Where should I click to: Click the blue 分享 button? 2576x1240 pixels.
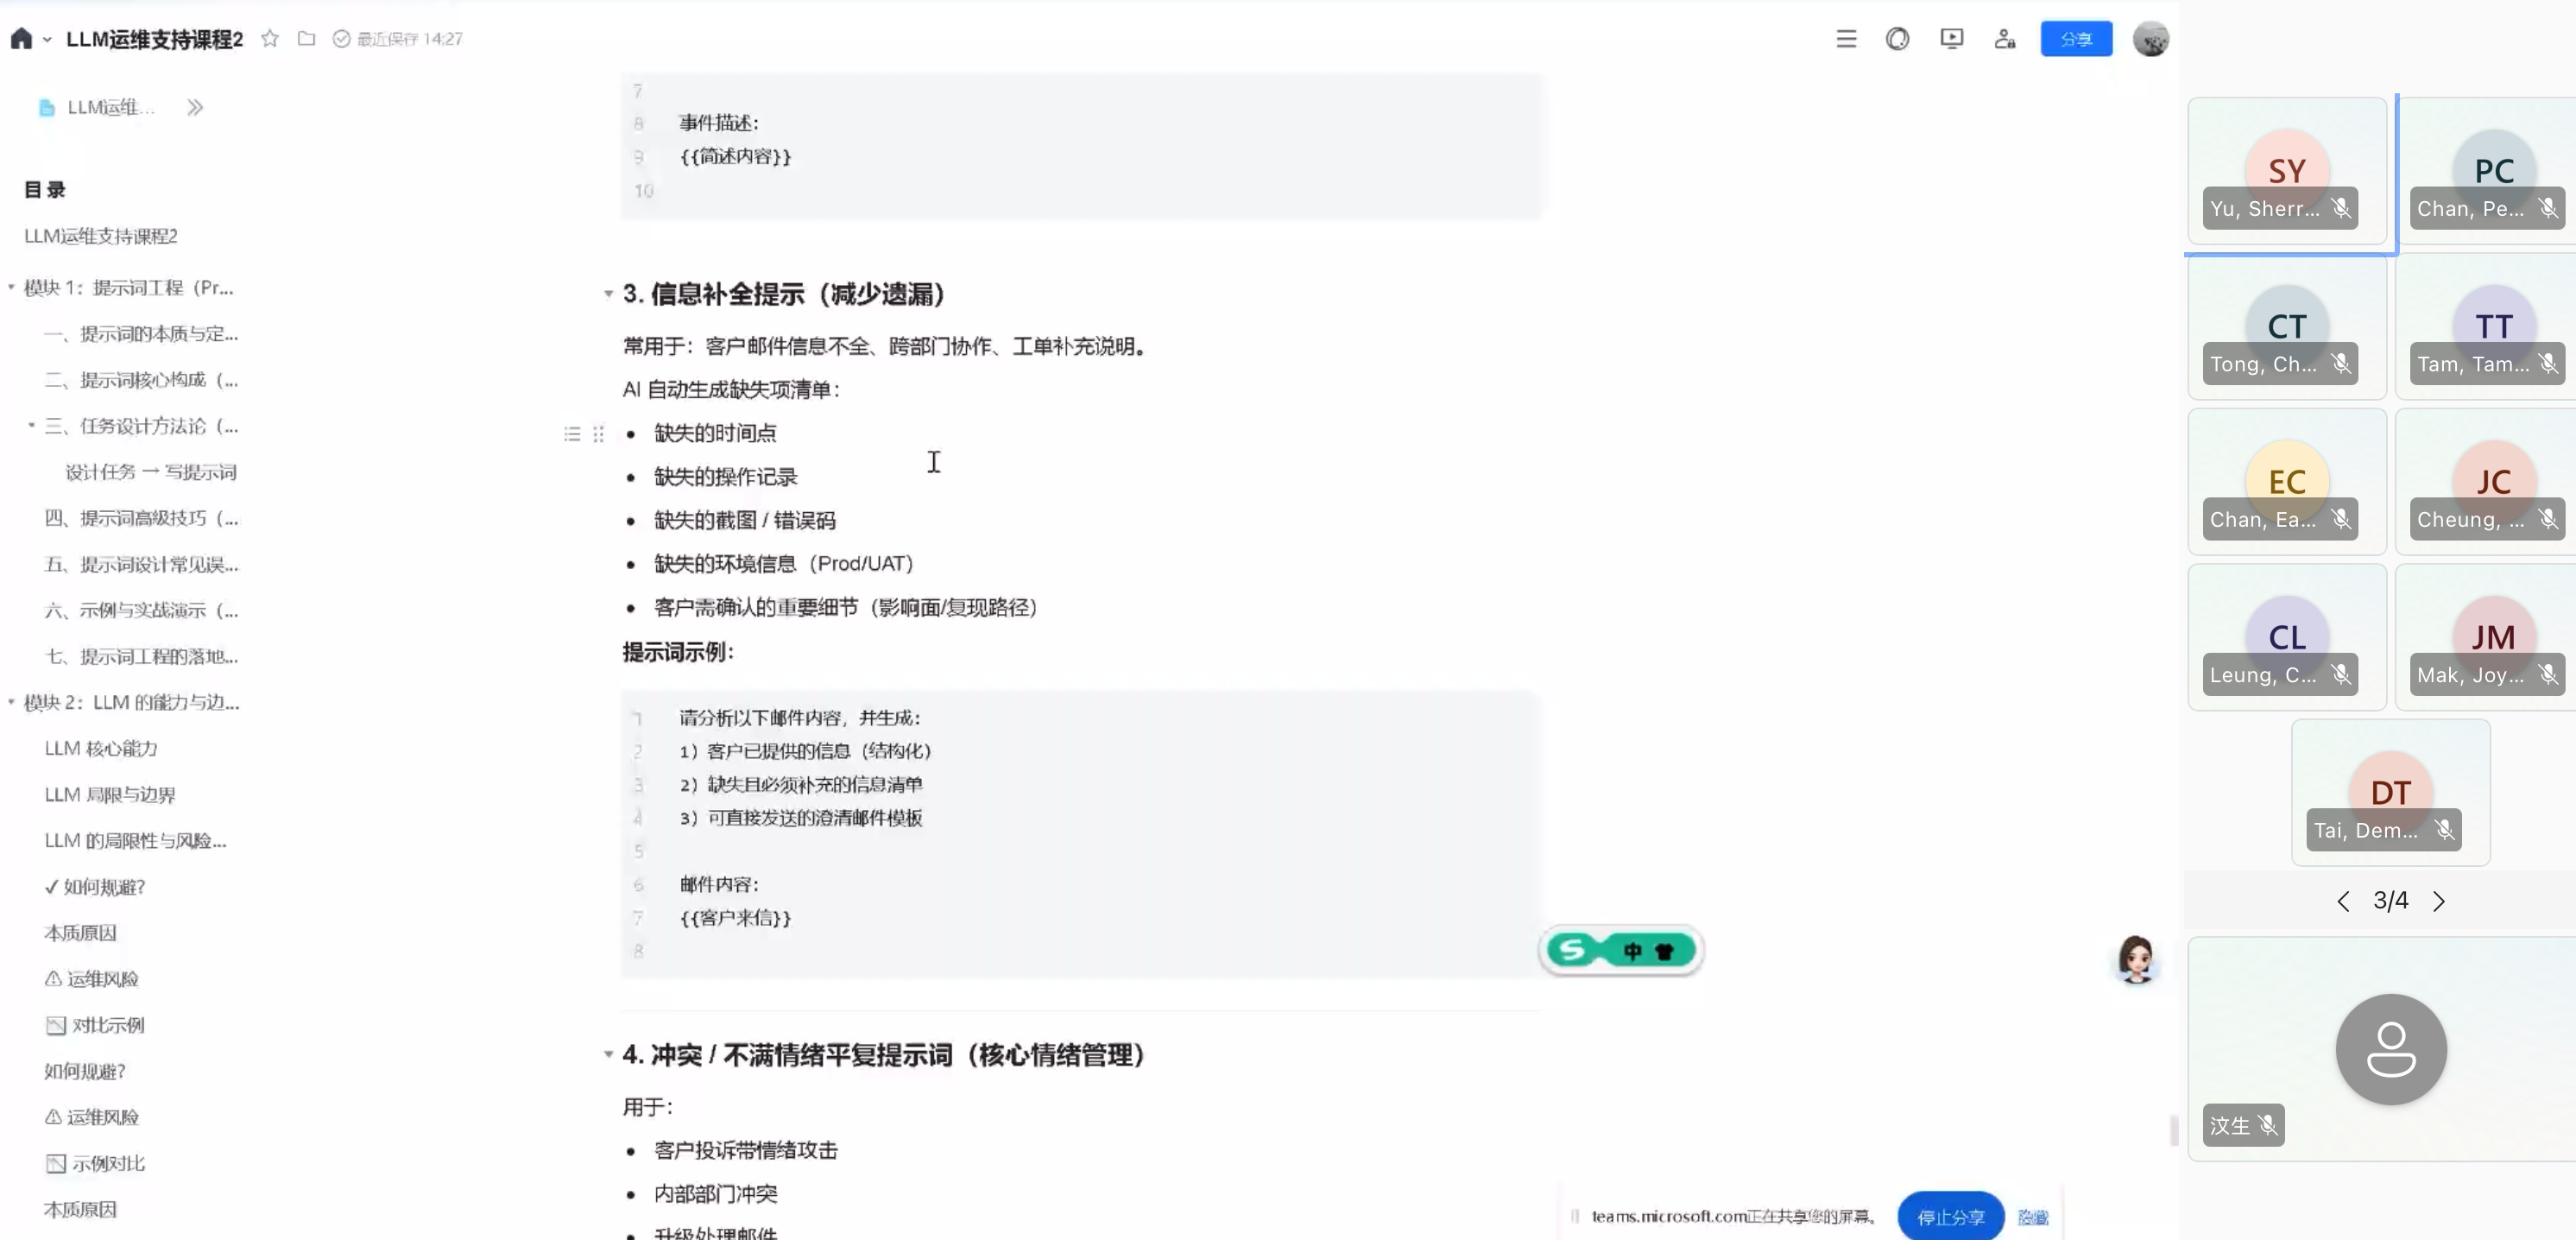(x=2076, y=39)
